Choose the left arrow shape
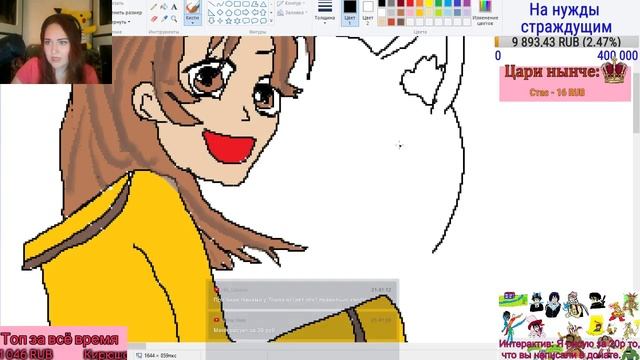 255,13
